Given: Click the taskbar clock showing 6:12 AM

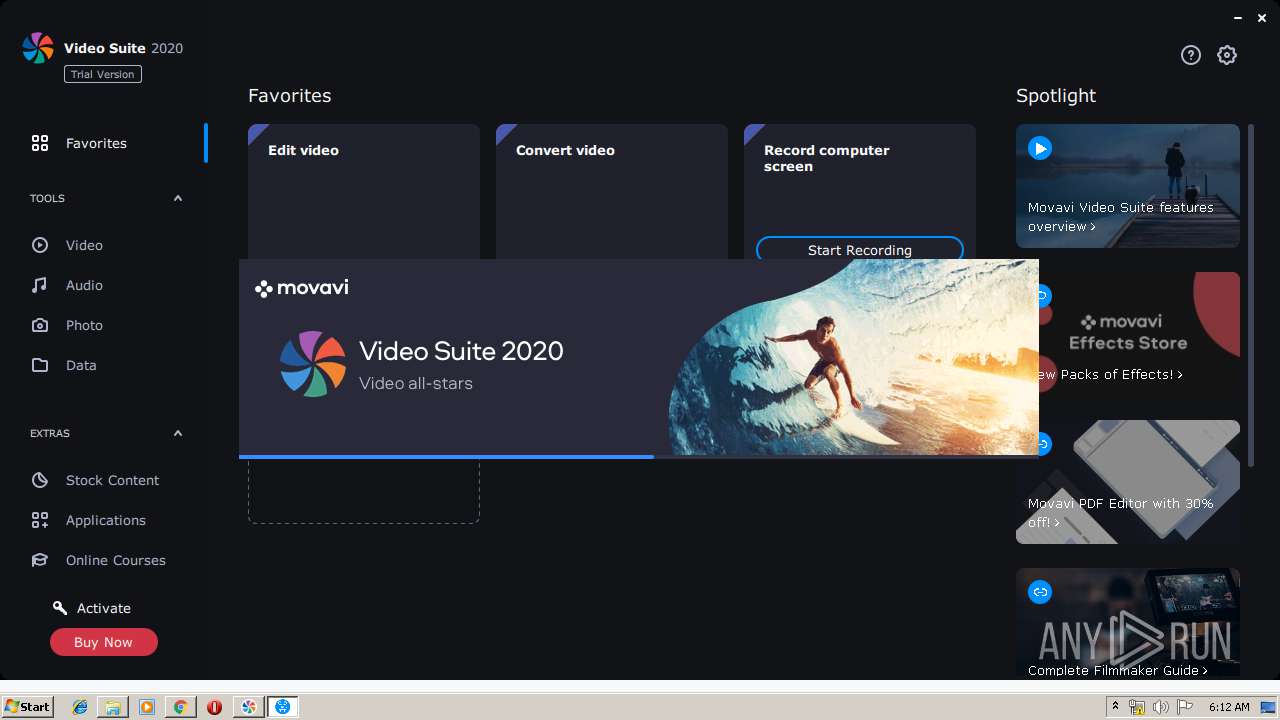Looking at the screenshot, I should point(1229,707).
